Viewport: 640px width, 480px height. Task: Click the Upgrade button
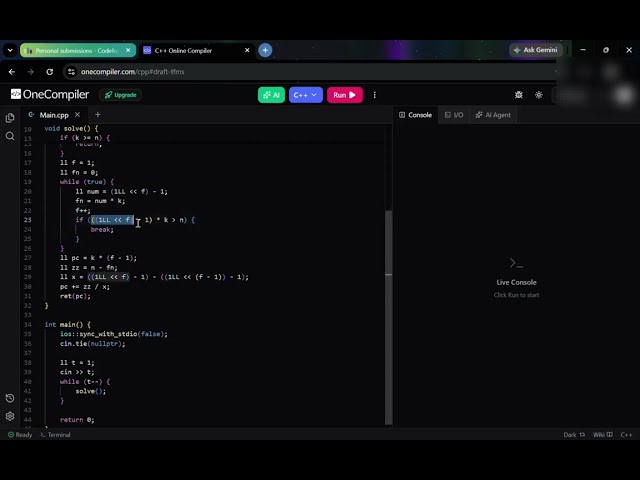click(x=120, y=95)
